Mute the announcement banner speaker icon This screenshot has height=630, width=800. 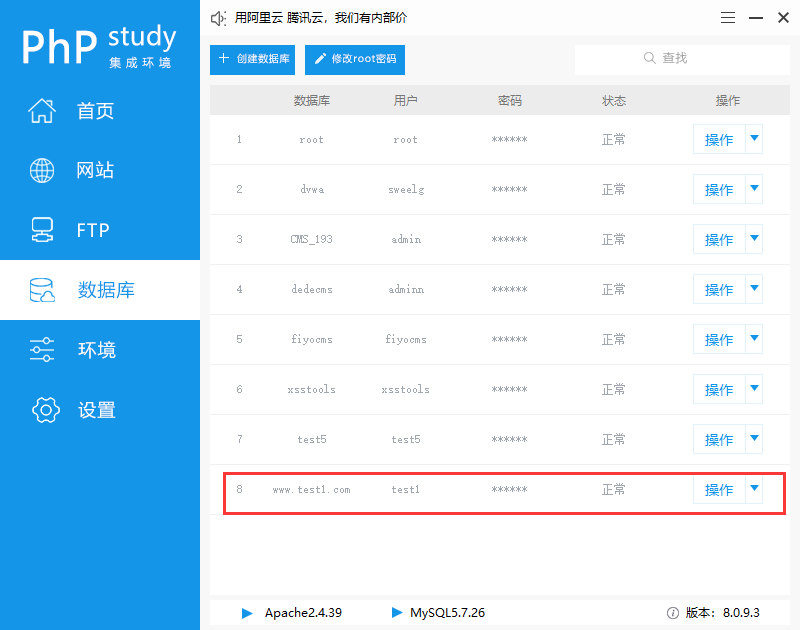tap(218, 17)
